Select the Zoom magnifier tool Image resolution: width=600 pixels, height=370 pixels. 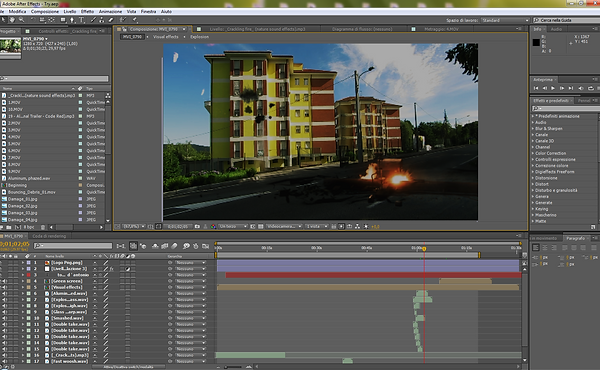pyautogui.click(x=21, y=20)
